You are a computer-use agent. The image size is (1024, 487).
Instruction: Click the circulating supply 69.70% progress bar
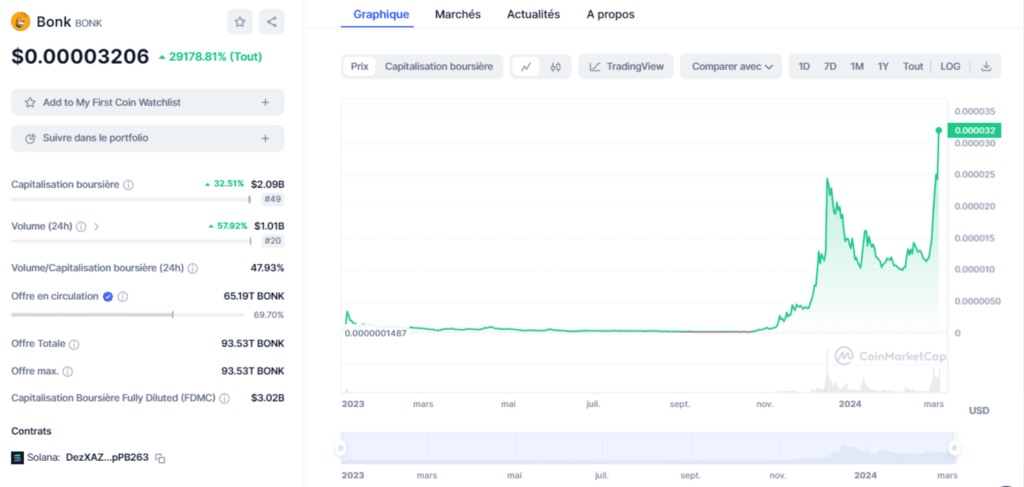click(x=127, y=315)
